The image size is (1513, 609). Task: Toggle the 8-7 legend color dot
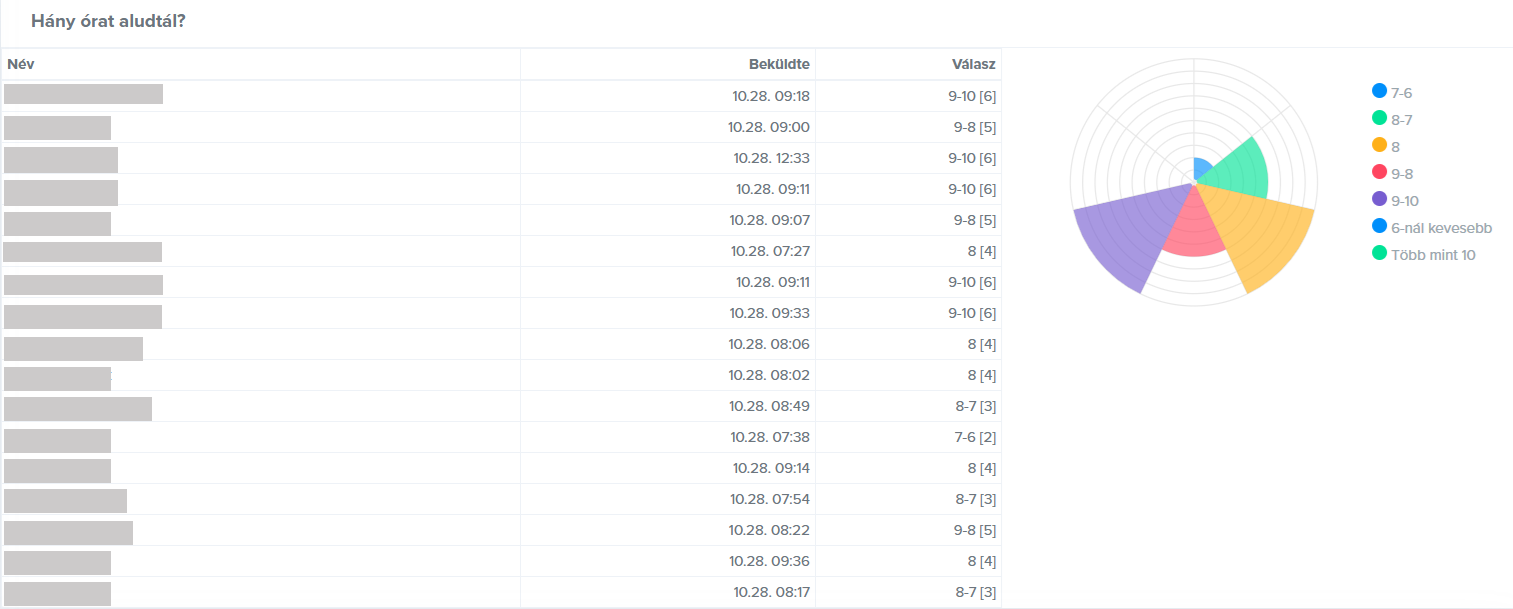[1380, 119]
